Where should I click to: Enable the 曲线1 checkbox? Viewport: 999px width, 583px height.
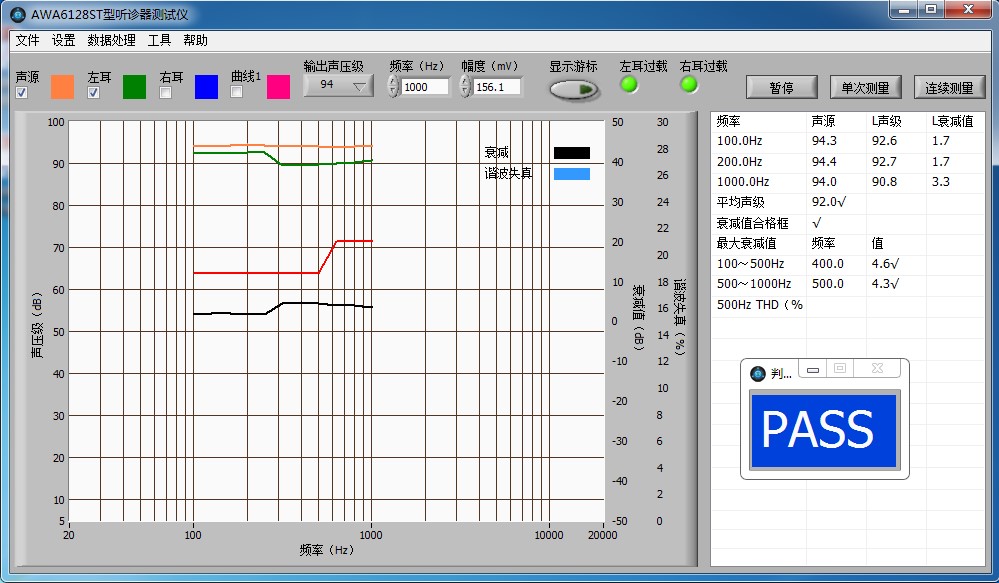pos(237,92)
